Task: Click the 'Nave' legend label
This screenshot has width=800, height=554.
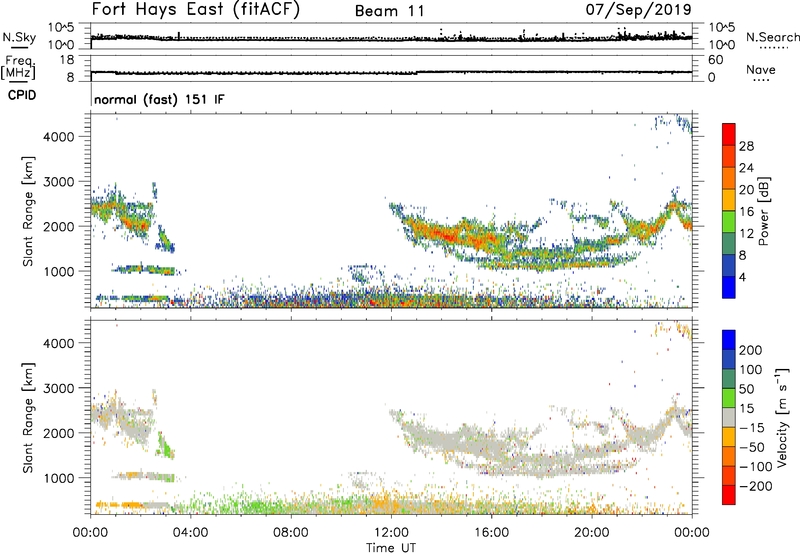Action: point(761,69)
